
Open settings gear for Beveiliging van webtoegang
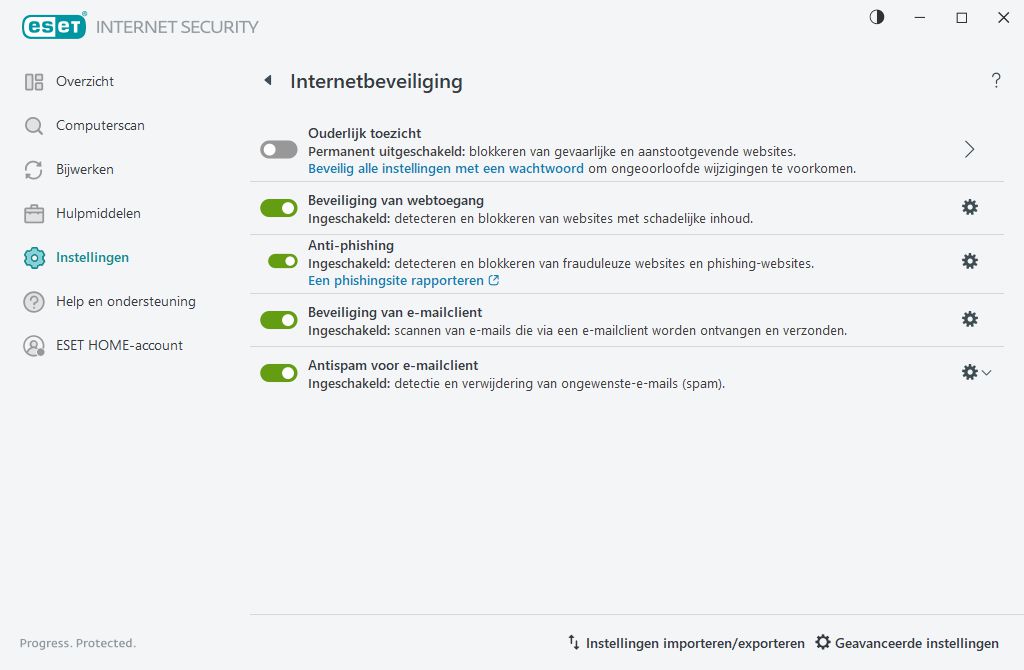(970, 207)
